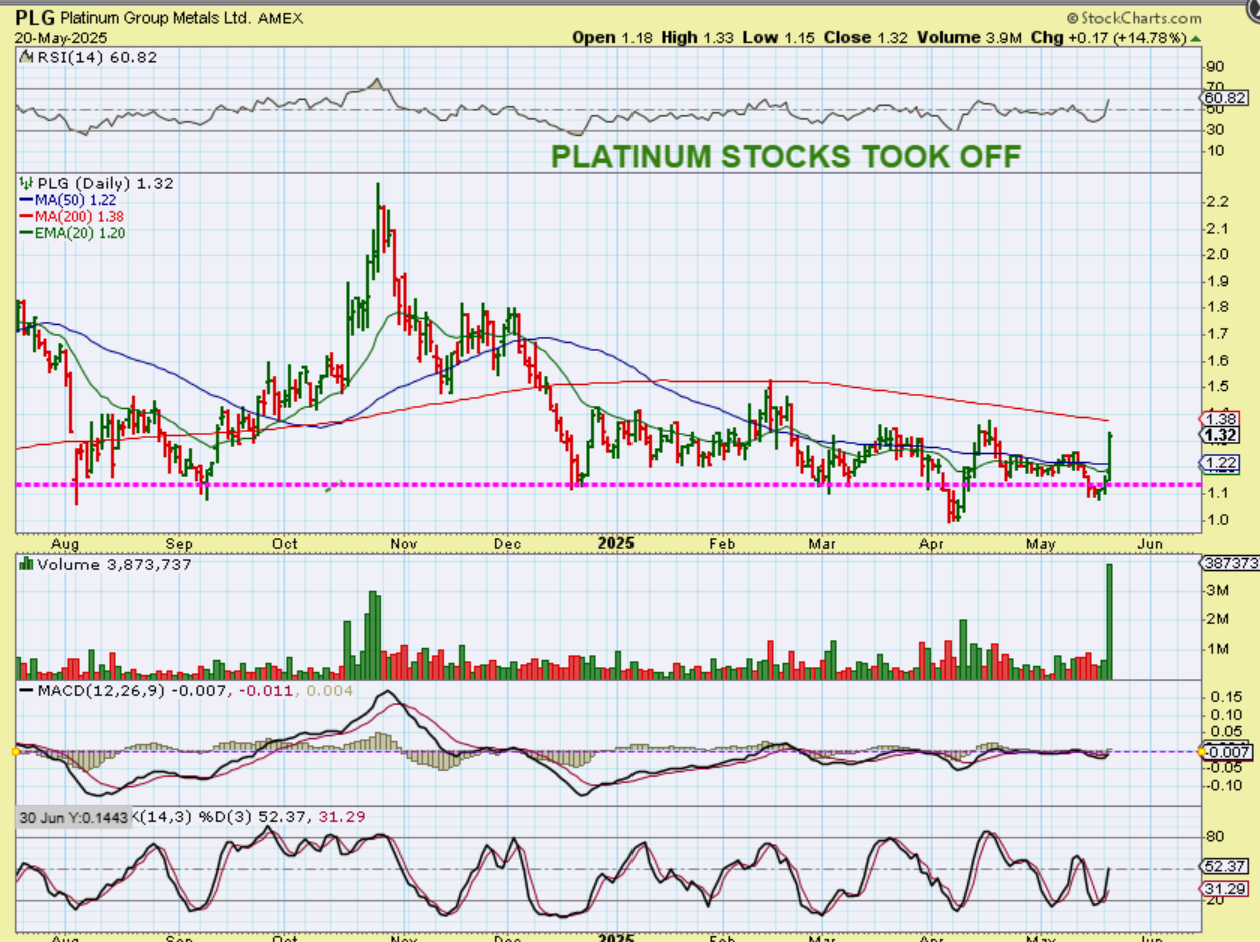The image size is (1260, 942).
Task: Click the 1.6 price axis label
Action: click(1218, 360)
